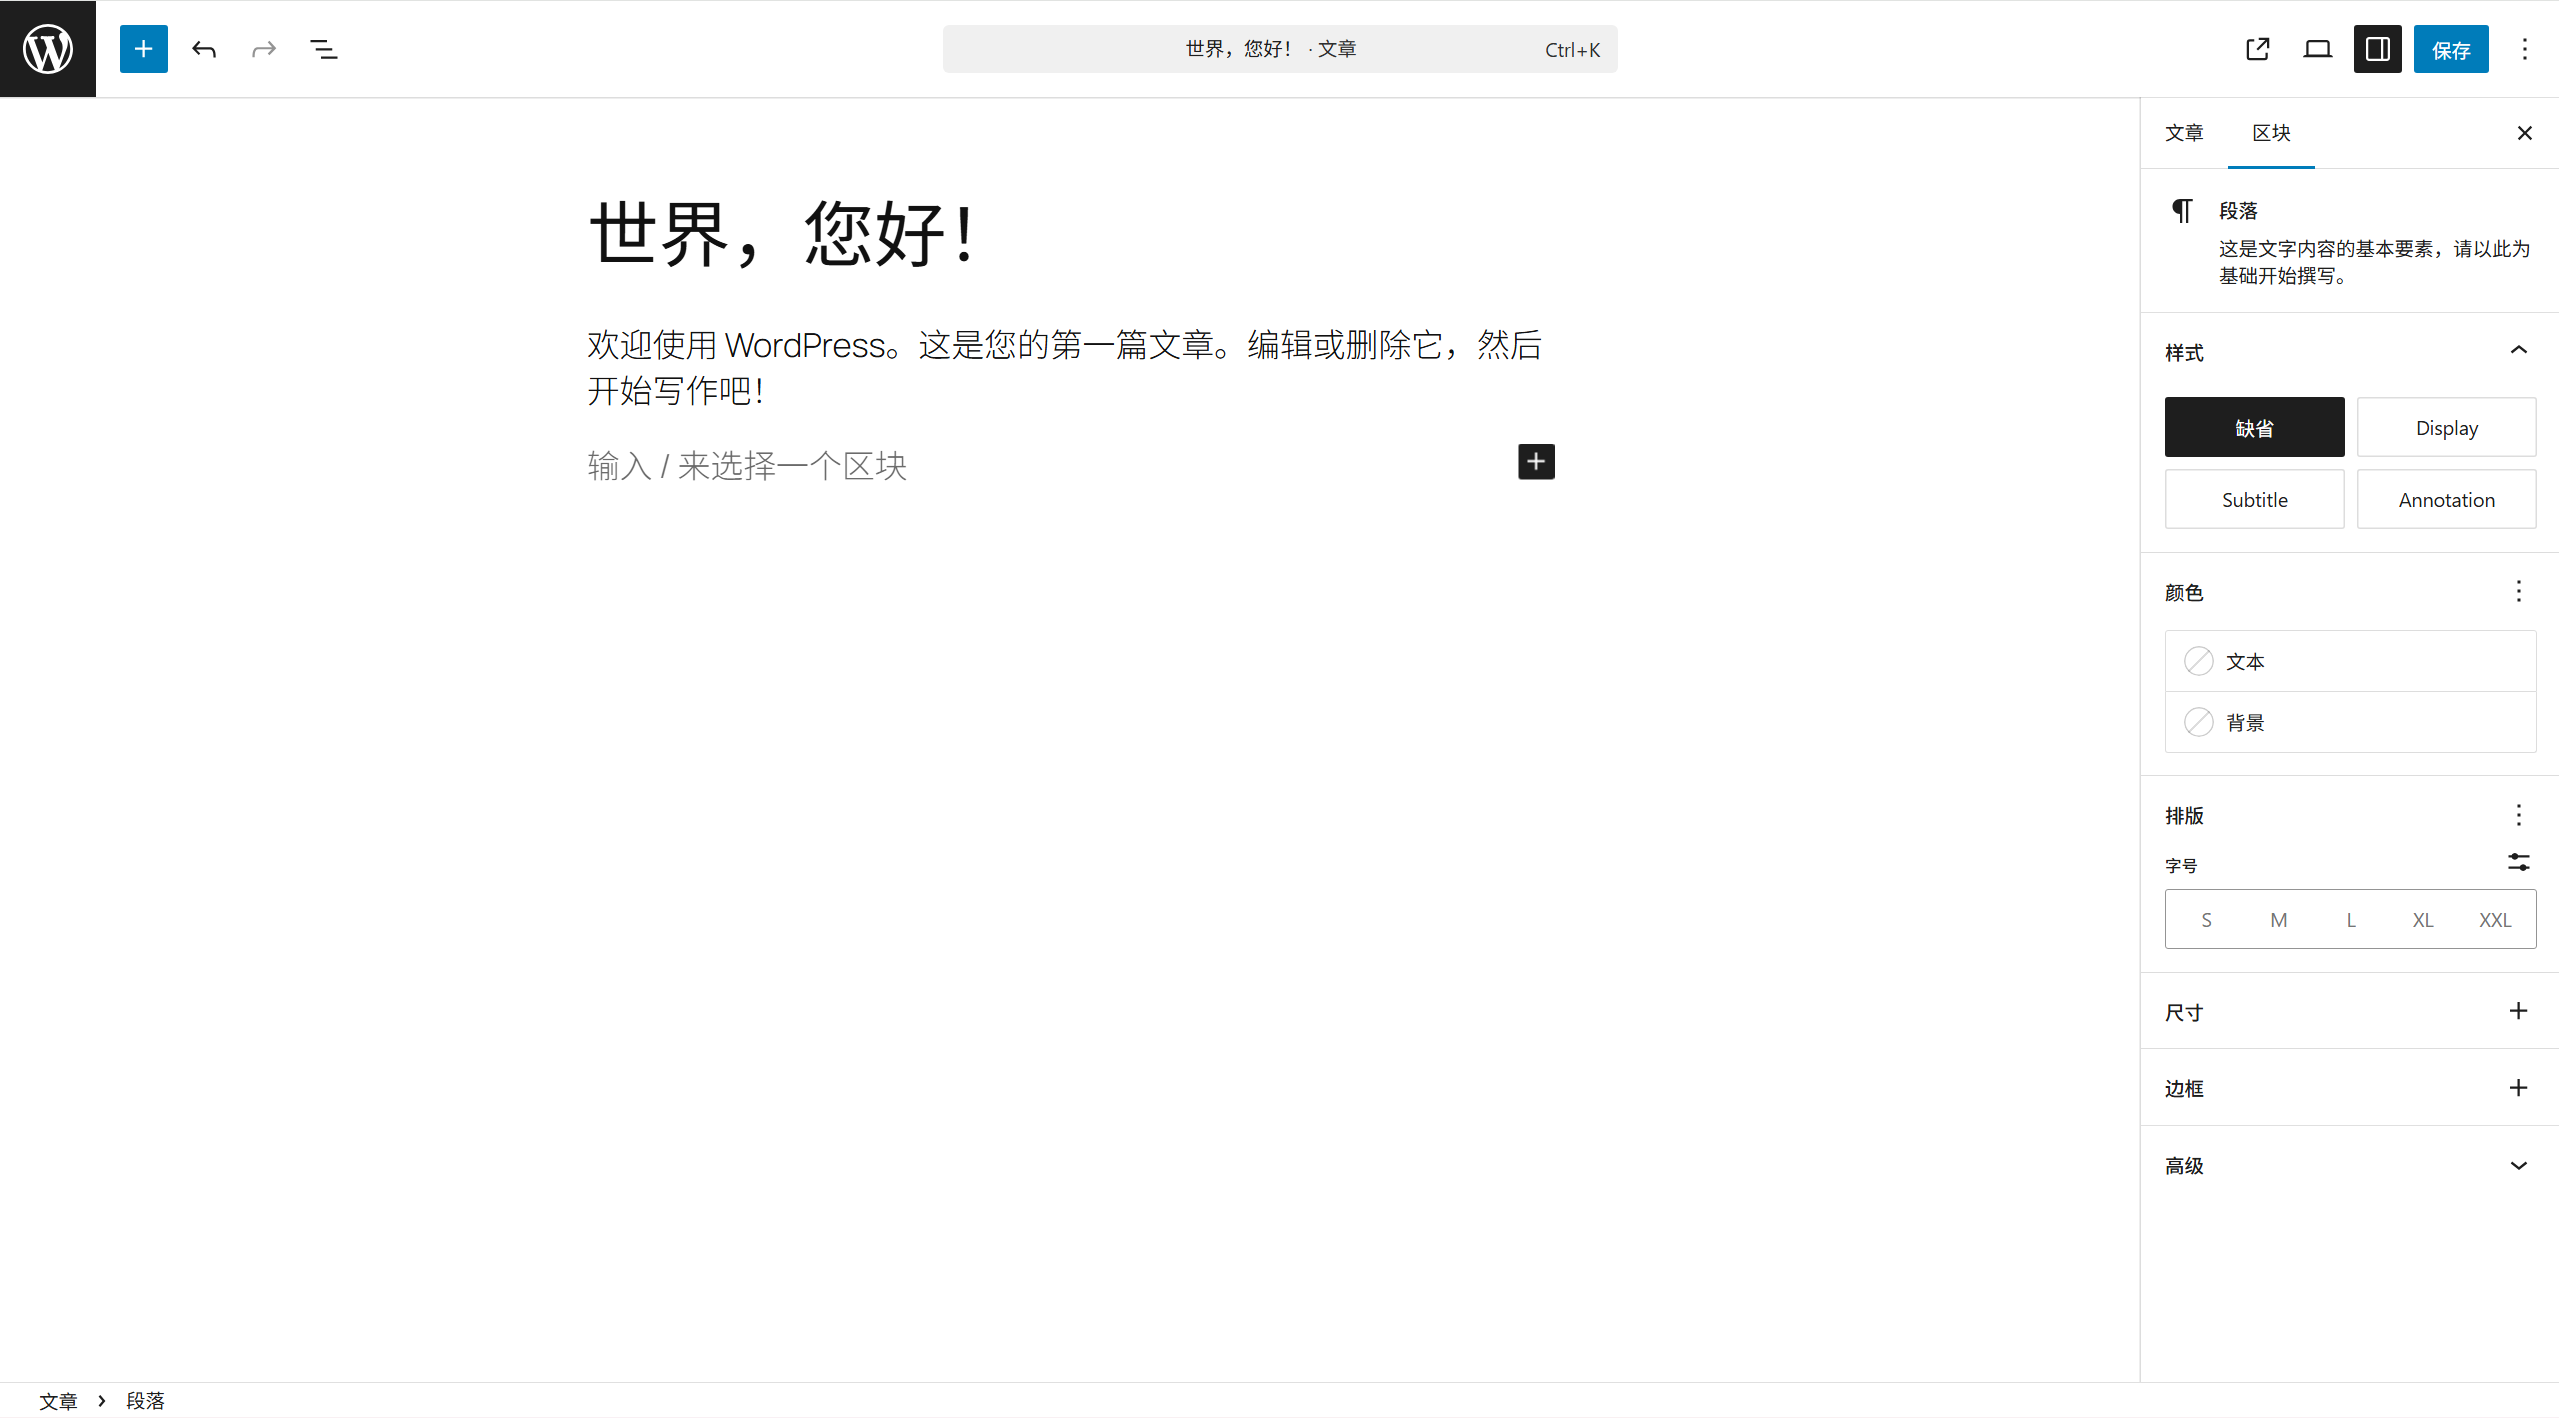Redo the last change
Viewport: 2559px width, 1418px height.
point(262,48)
